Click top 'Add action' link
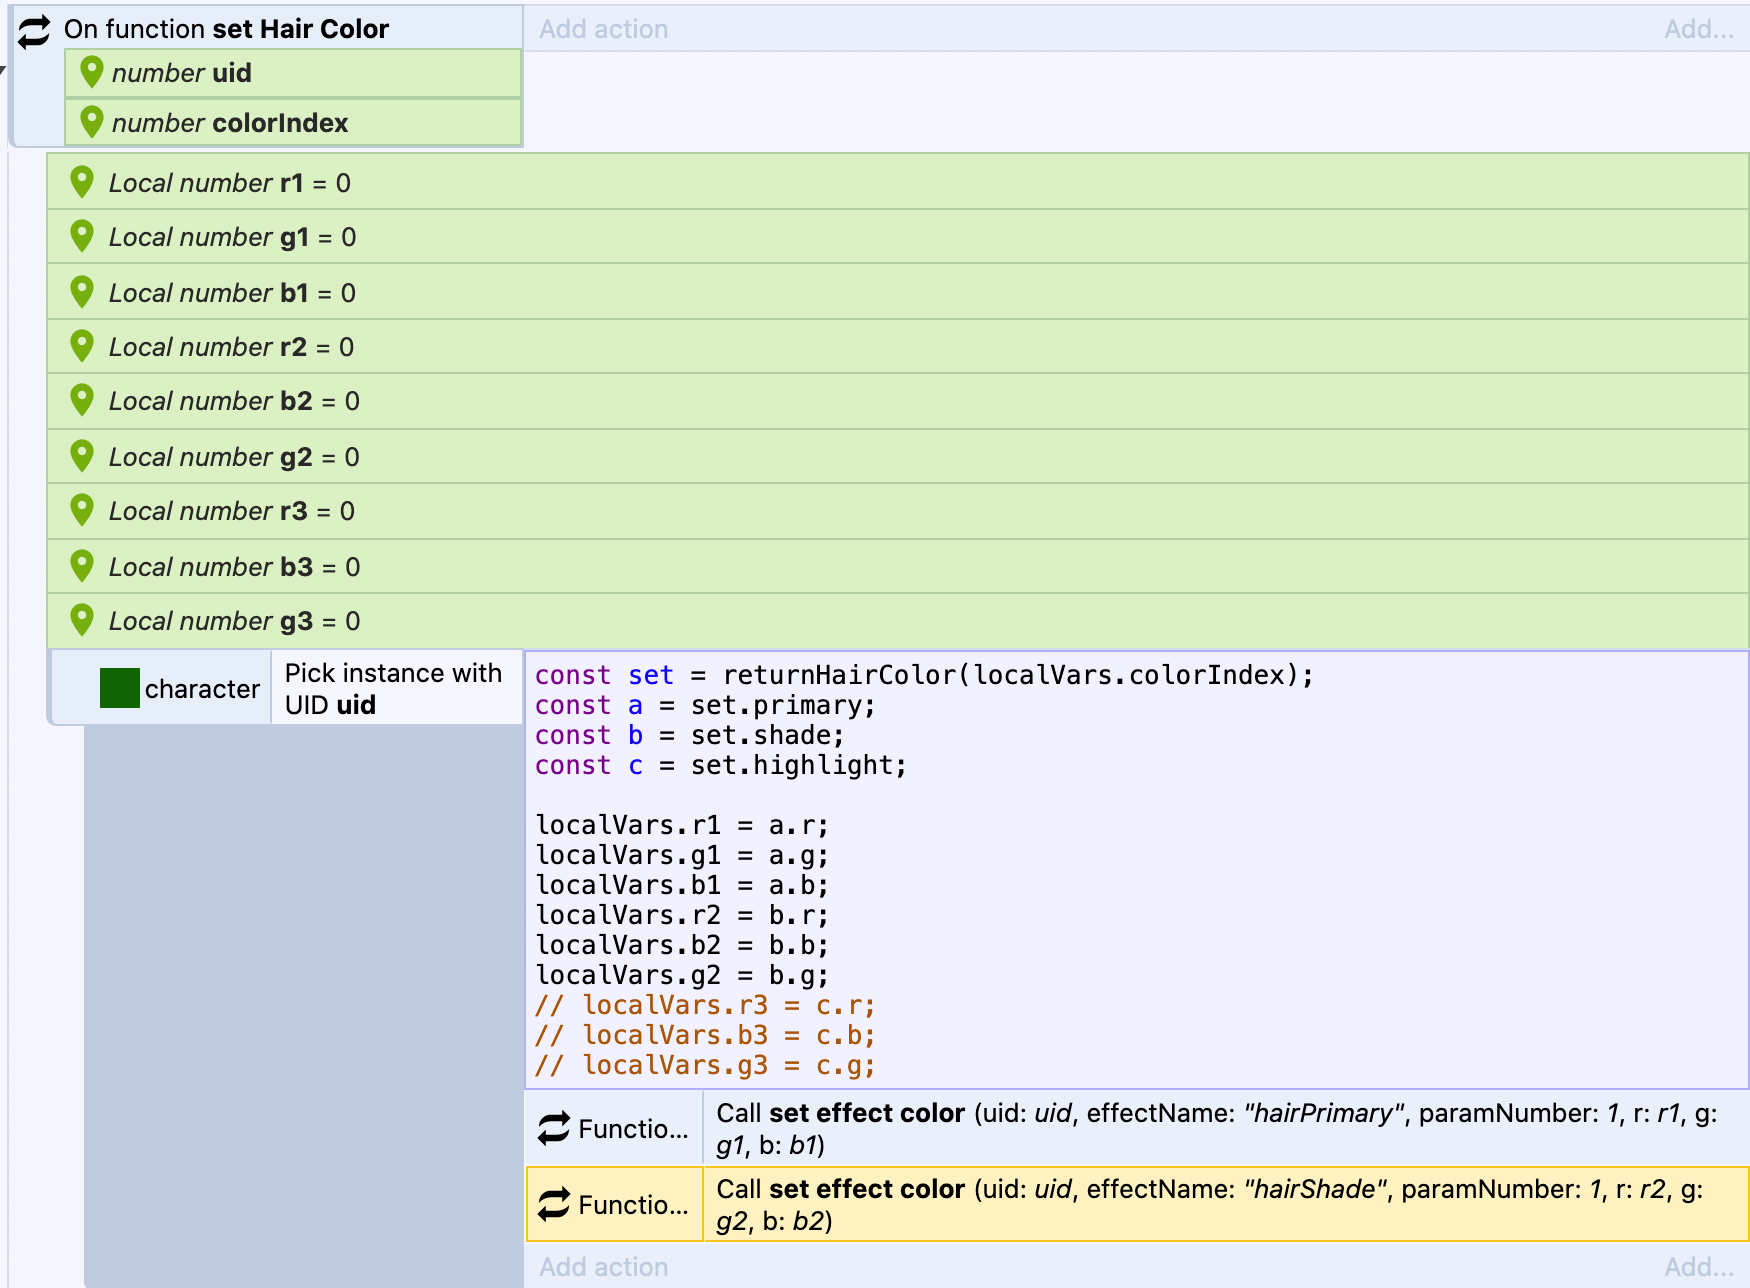This screenshot has width=1750, height=1288. pos(604,29)
